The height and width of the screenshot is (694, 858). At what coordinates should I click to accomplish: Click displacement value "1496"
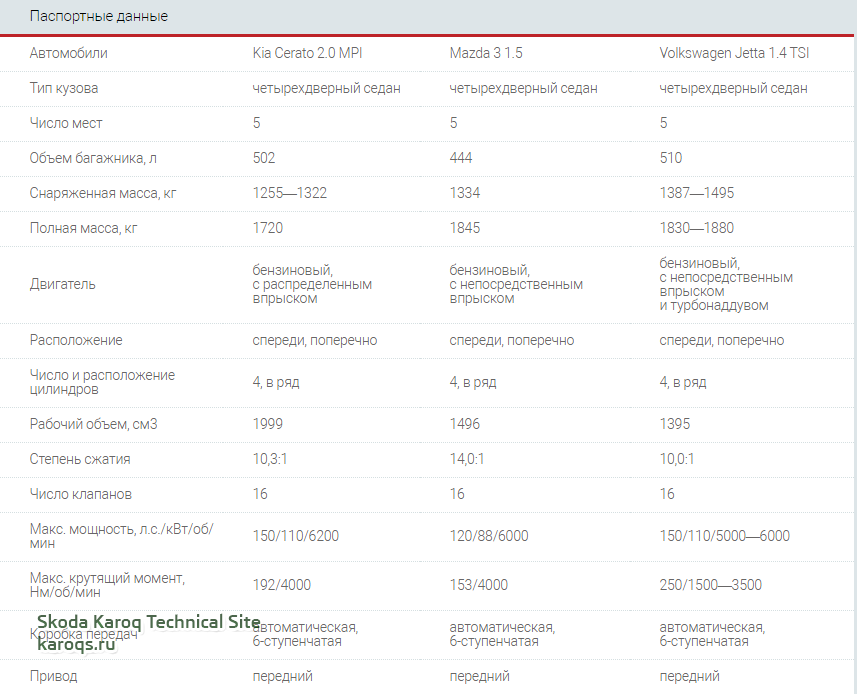click(465, 424)
